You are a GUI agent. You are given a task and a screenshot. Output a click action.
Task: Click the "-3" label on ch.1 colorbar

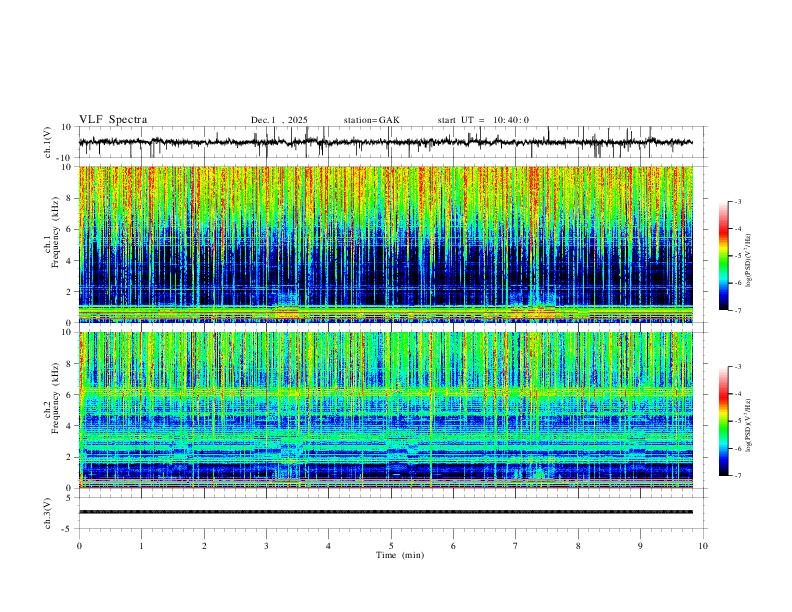(737, 201)
